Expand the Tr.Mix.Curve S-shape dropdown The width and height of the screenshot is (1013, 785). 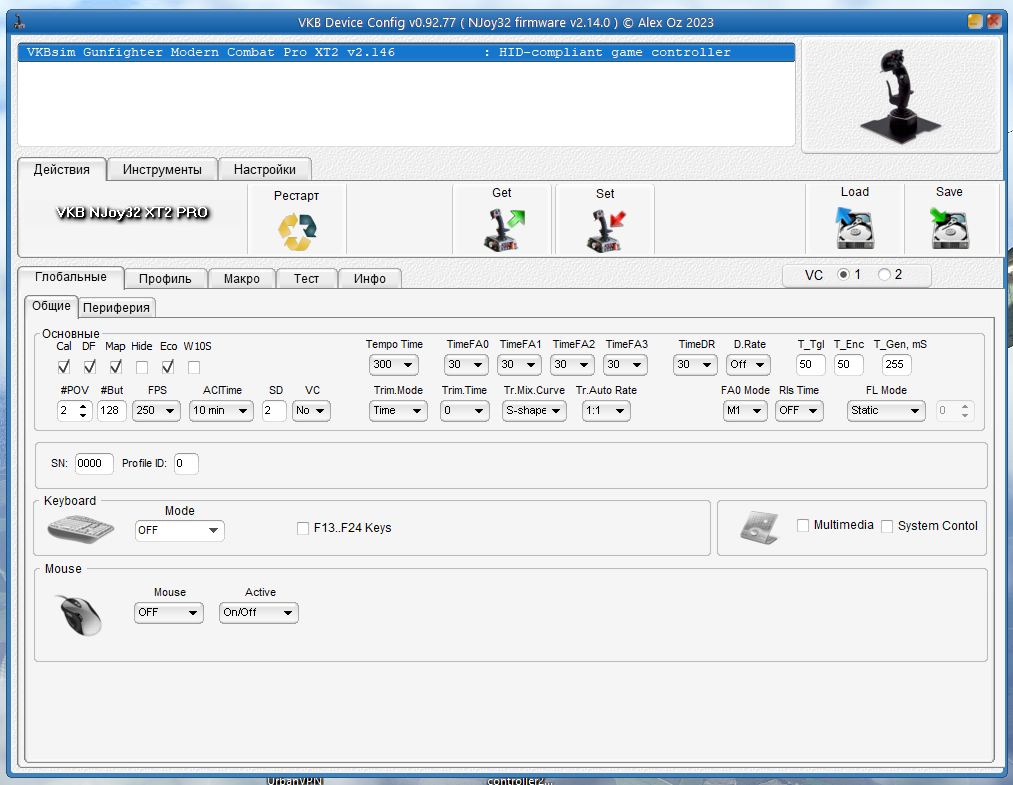[x=534, y=411]
